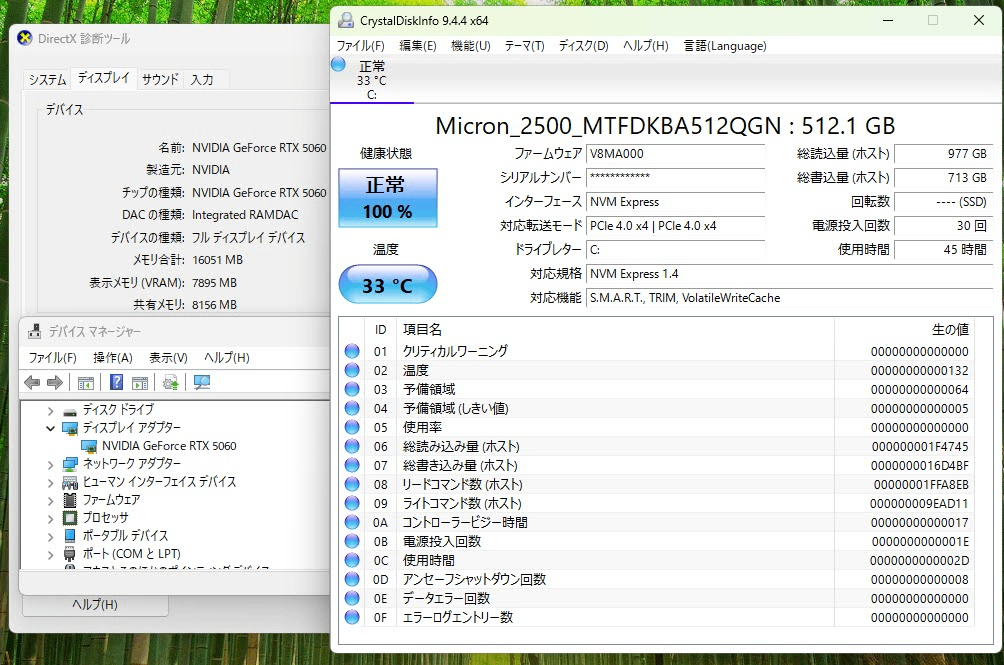Expand the ポート (COM と LPT) node

coord(51,554)
